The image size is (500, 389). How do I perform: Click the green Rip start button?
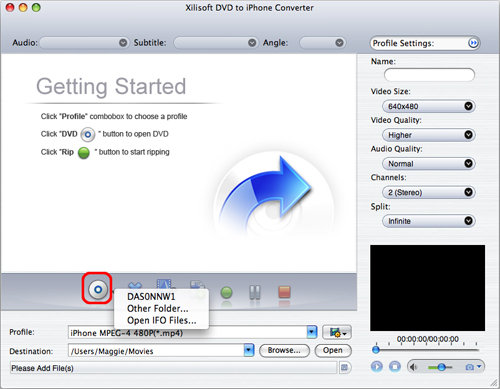[226, 292]
